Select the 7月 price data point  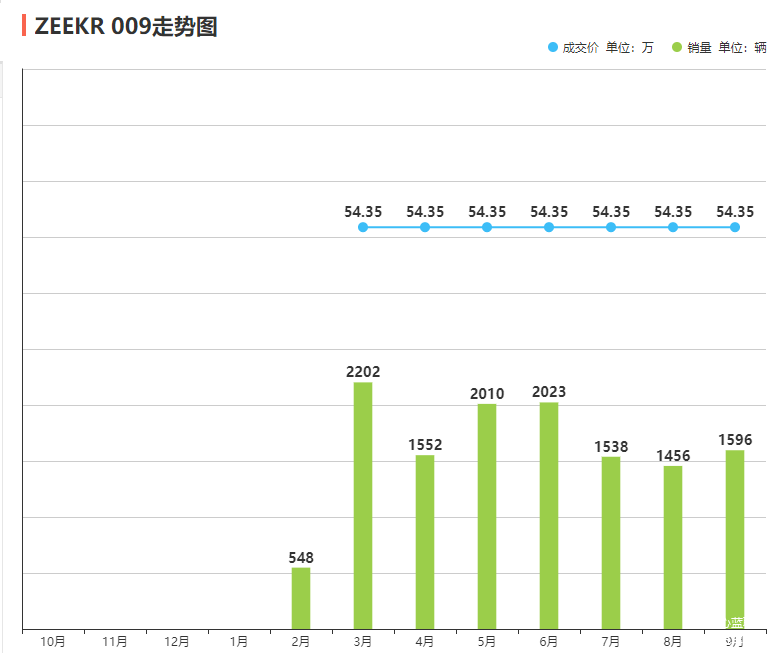click(x=611, y=227)
